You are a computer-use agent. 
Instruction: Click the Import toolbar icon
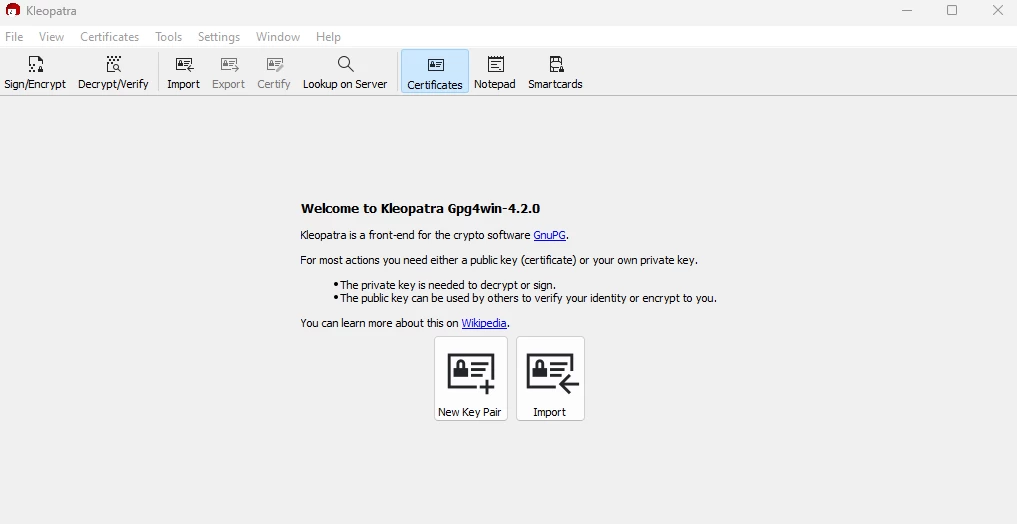183,73
